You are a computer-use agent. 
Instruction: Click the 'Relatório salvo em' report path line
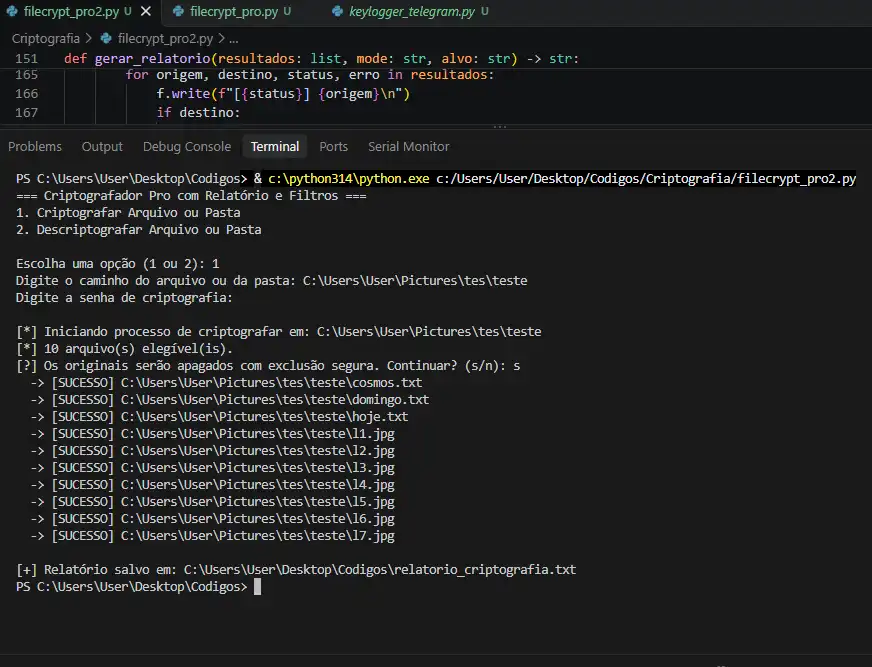296,570
